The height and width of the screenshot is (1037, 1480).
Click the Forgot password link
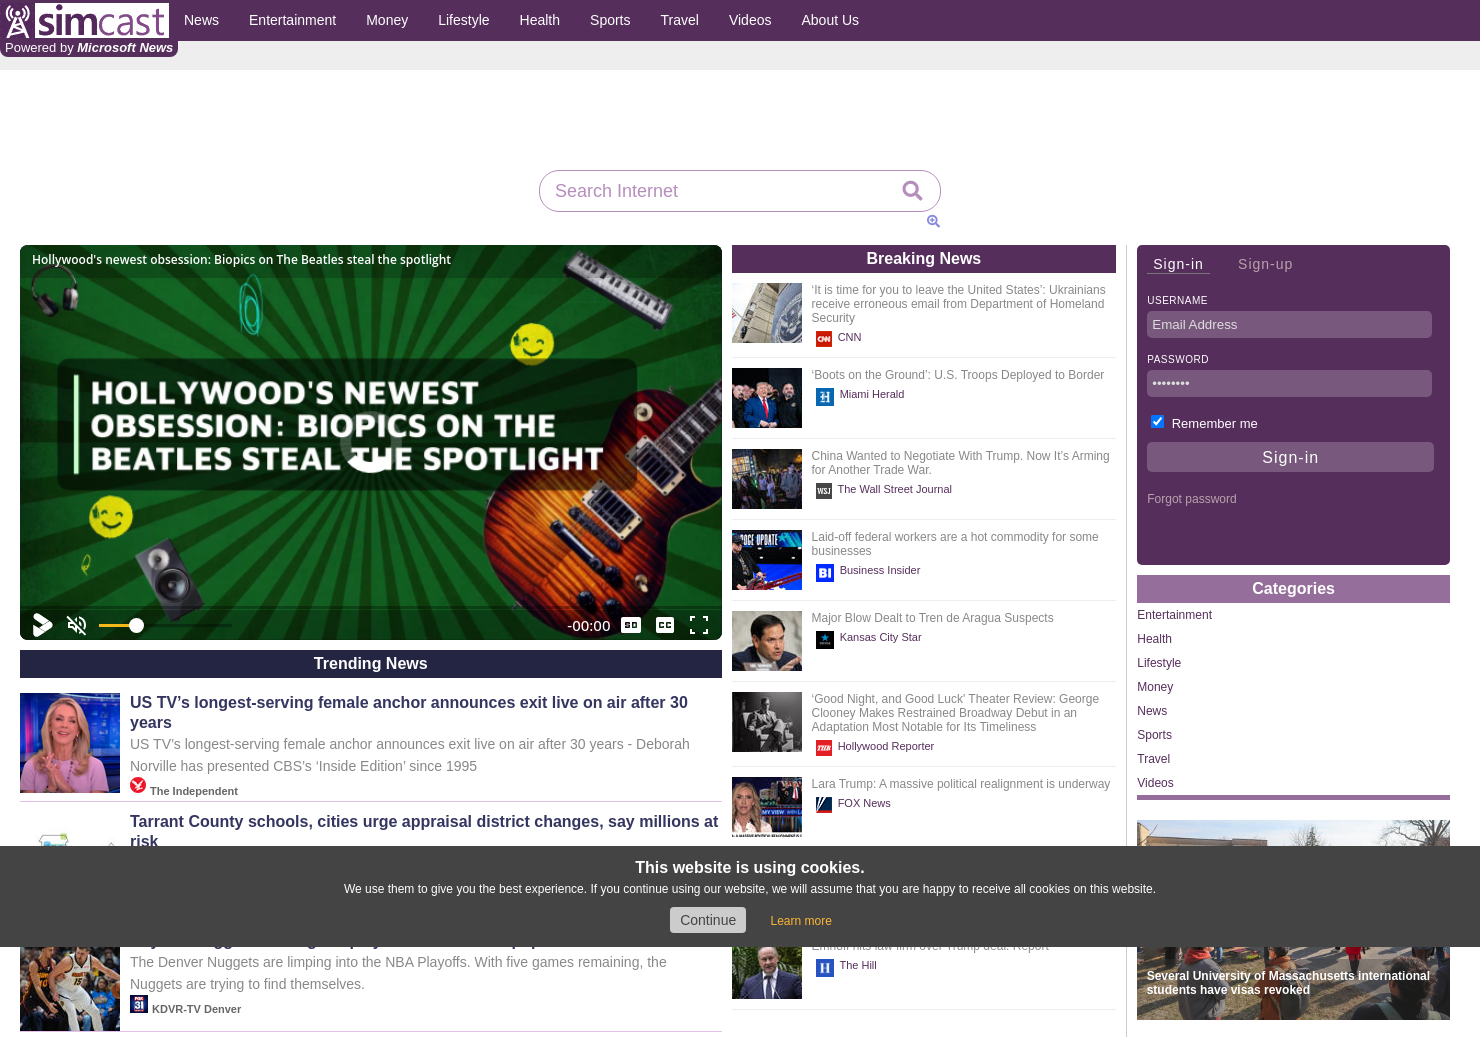(1191, 499)
